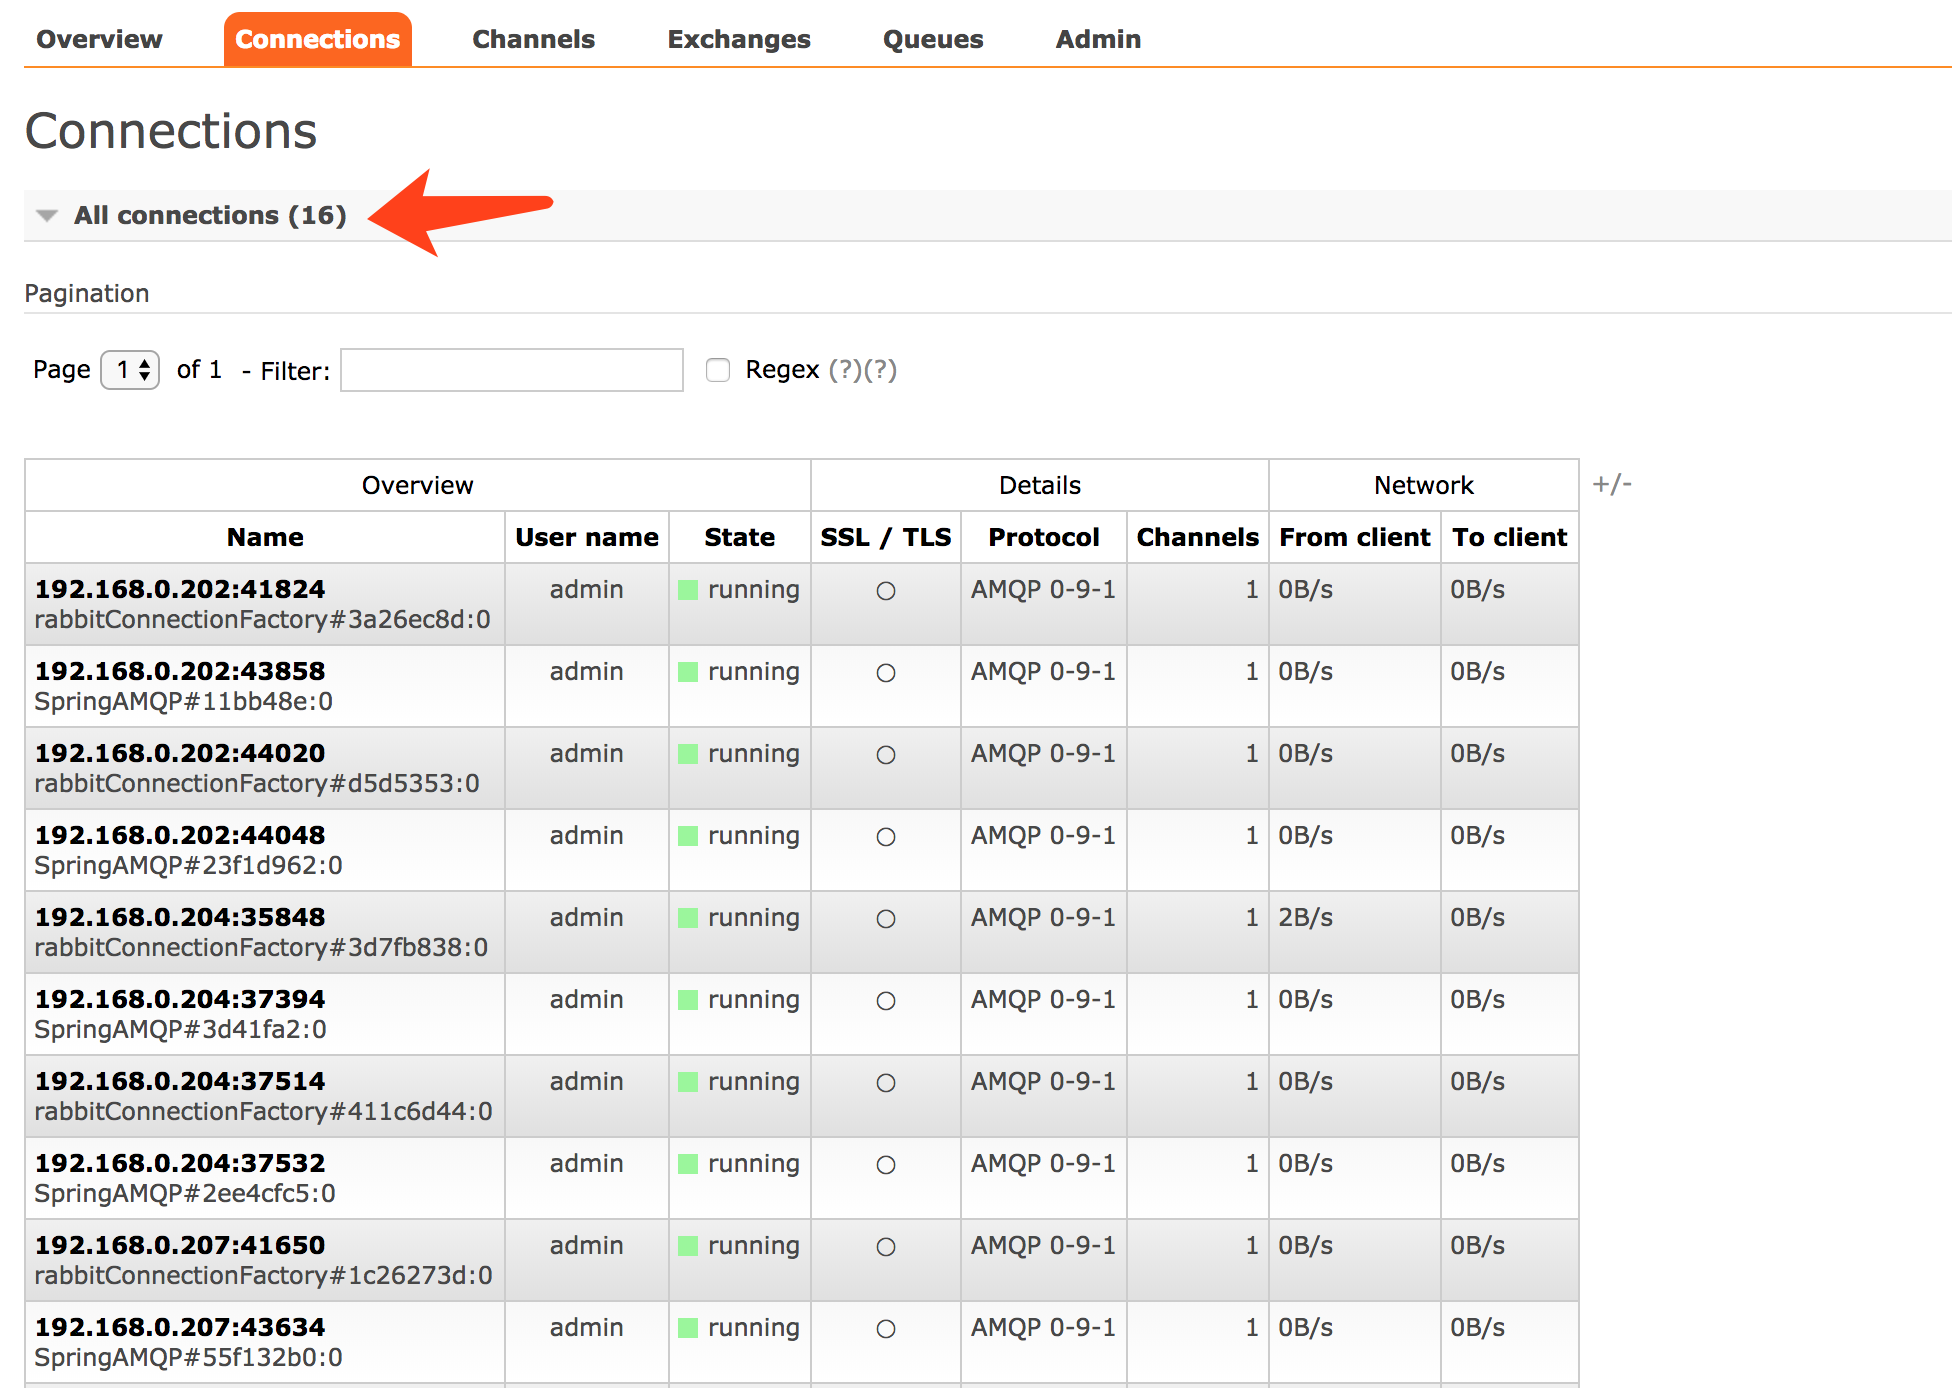This screenshot has height=1388, width=1952.
Task: Sort by SSL / TLS column
Action: click(886, 537)
